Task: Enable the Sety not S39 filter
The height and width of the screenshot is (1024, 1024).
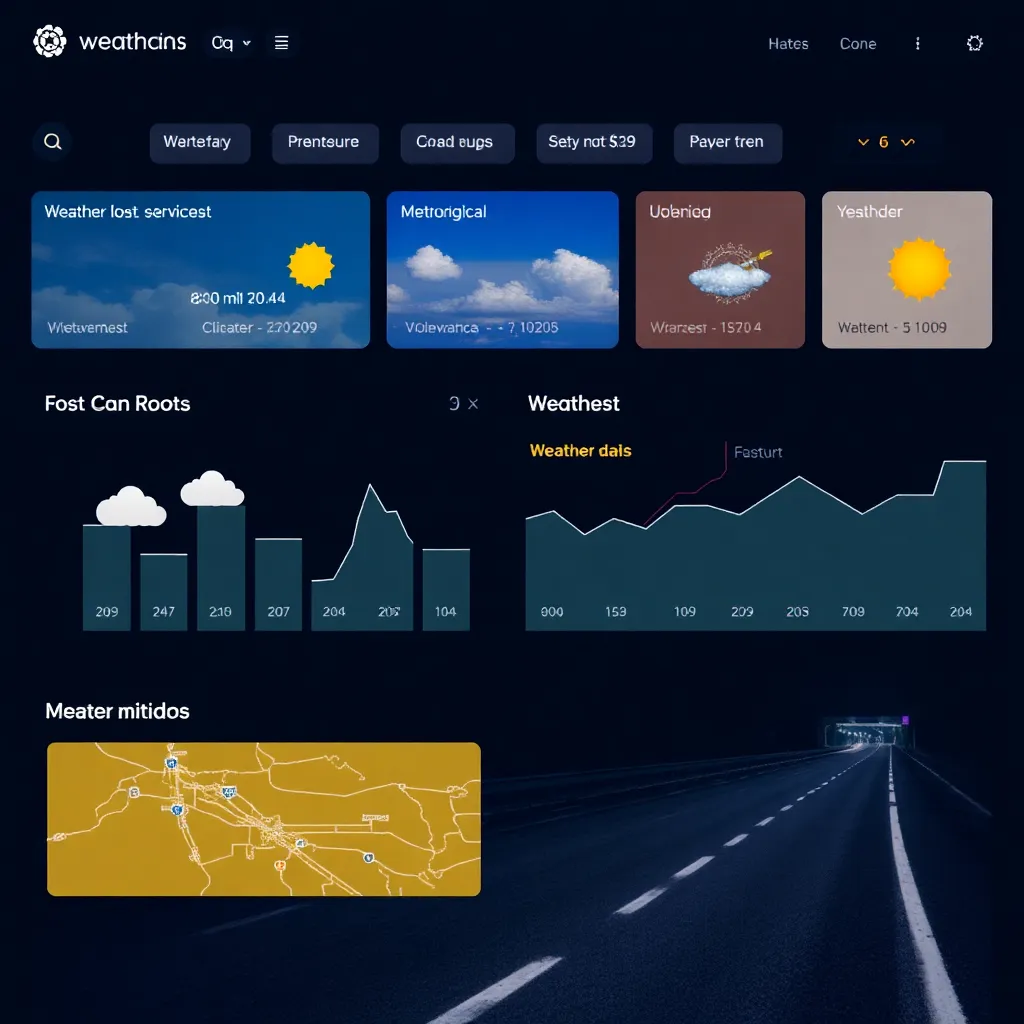Action: (594, 143)
